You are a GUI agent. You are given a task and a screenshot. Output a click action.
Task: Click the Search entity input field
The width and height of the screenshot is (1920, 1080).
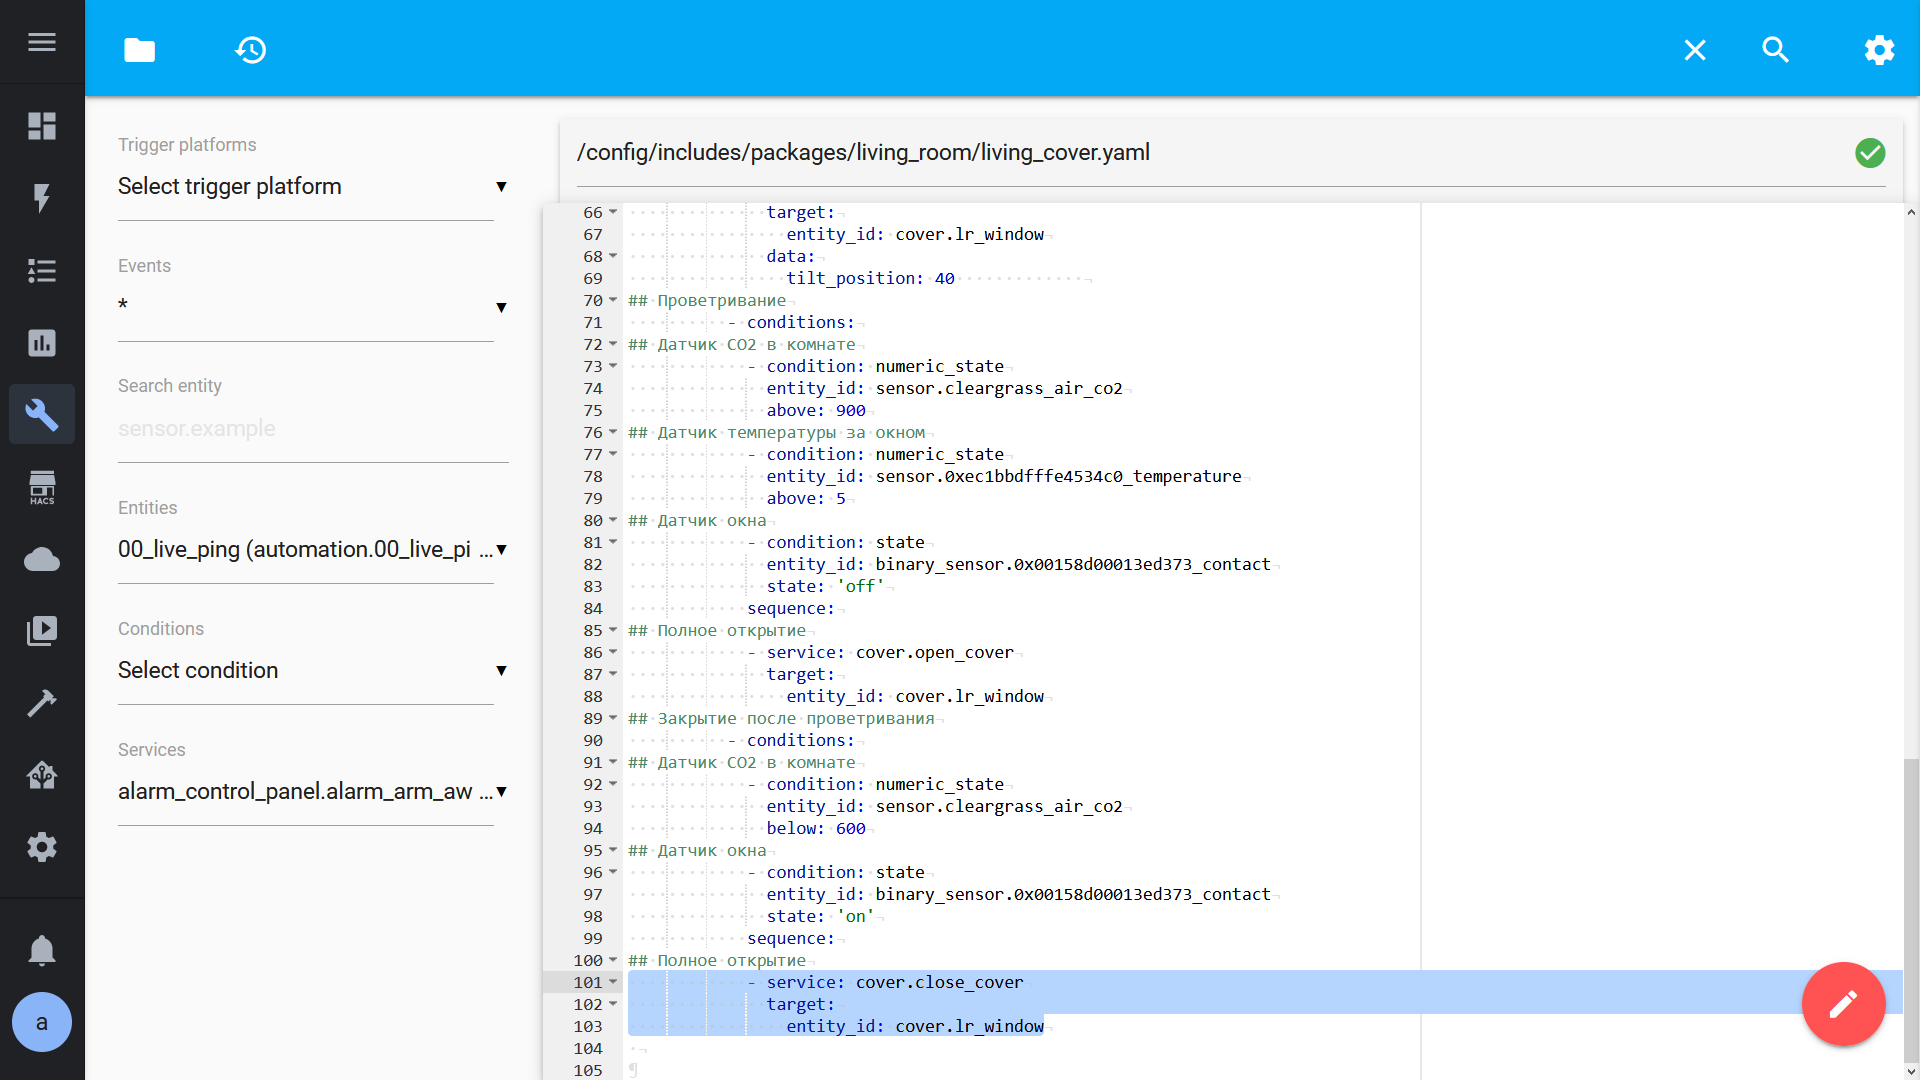[312, 429]
